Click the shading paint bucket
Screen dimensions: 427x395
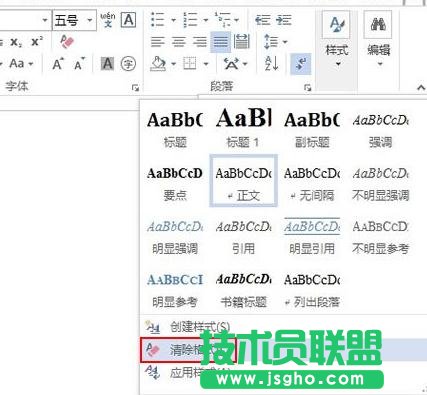coord(158,63)
